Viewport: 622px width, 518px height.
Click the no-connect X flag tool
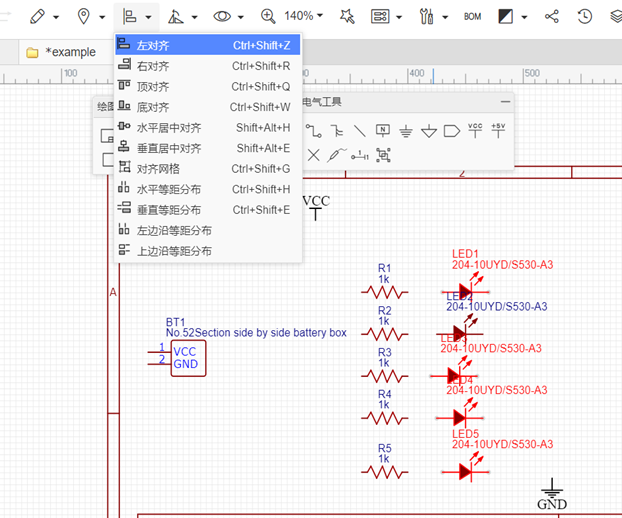tap(313, 154)
